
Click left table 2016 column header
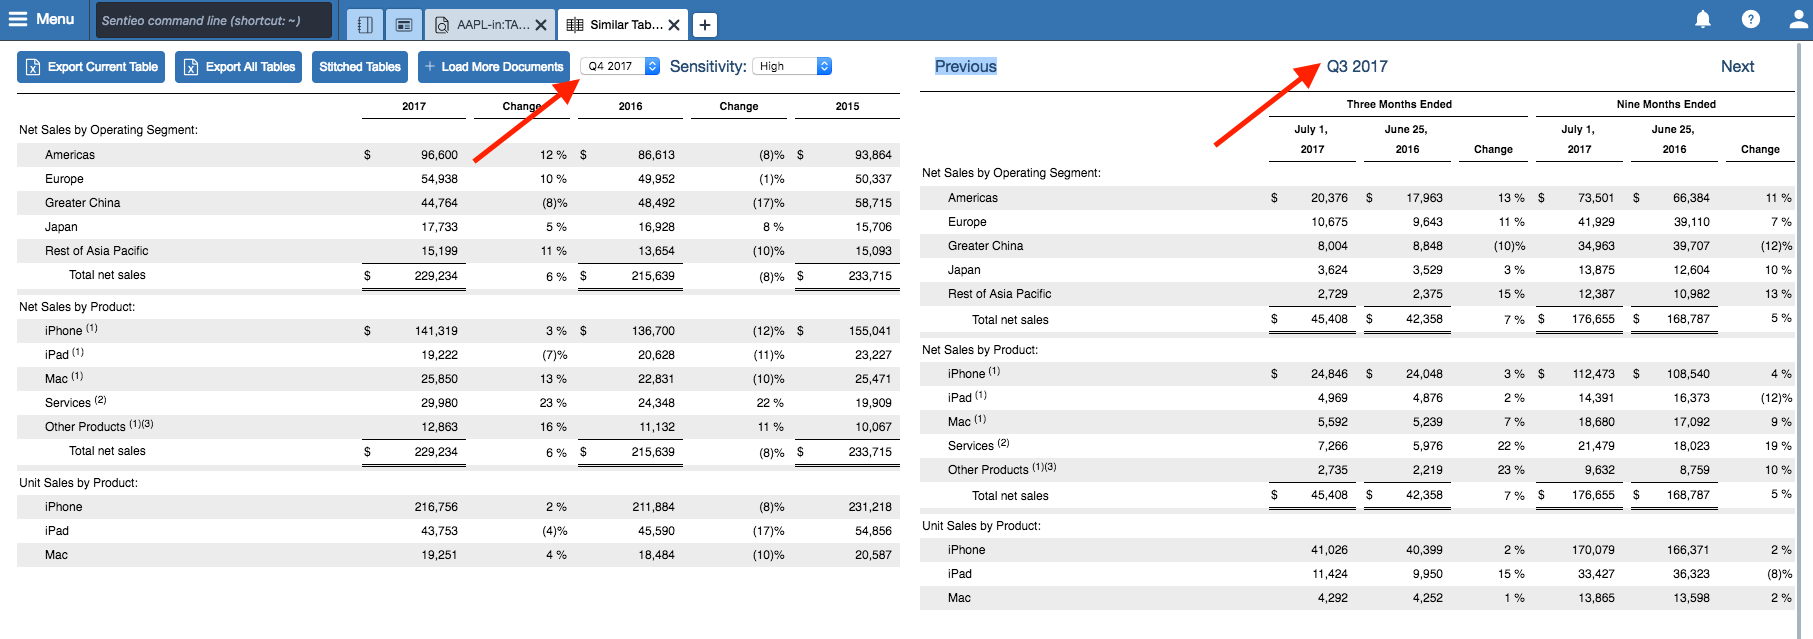(630, 106)
